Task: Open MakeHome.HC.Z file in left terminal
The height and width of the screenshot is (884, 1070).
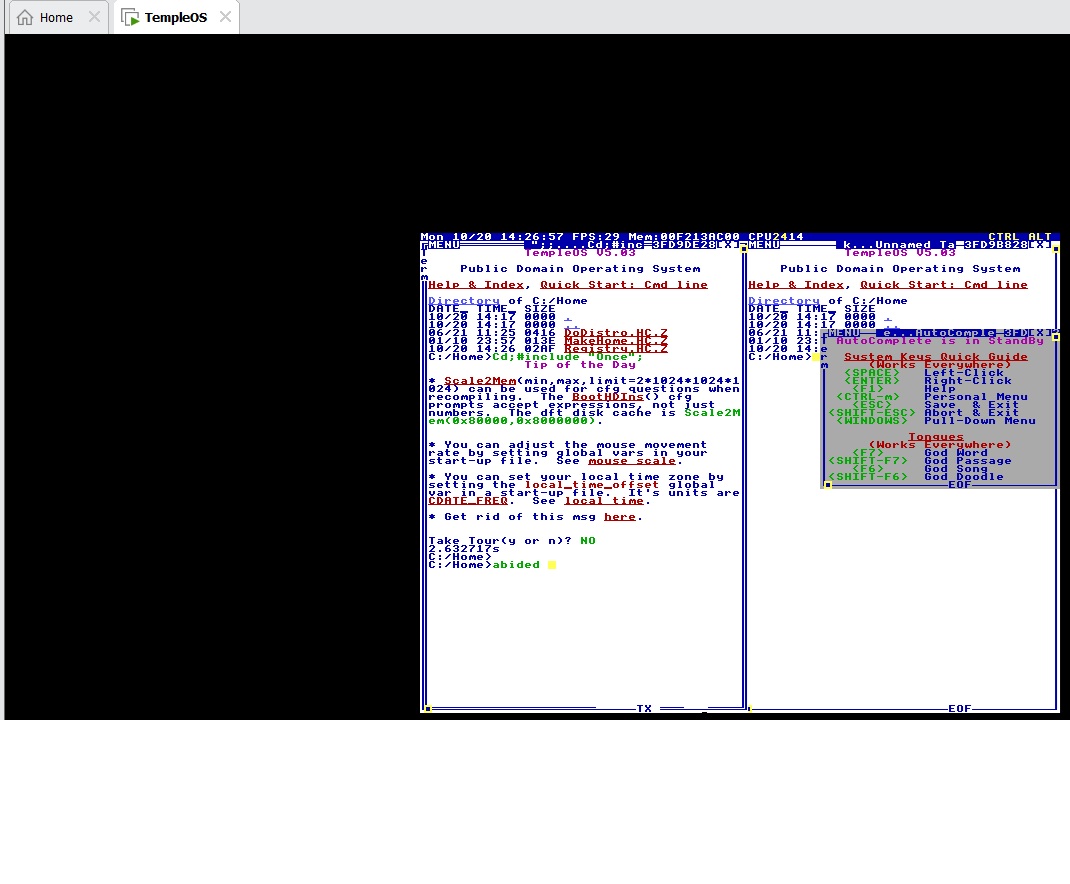Action: [x=616, y=341]
